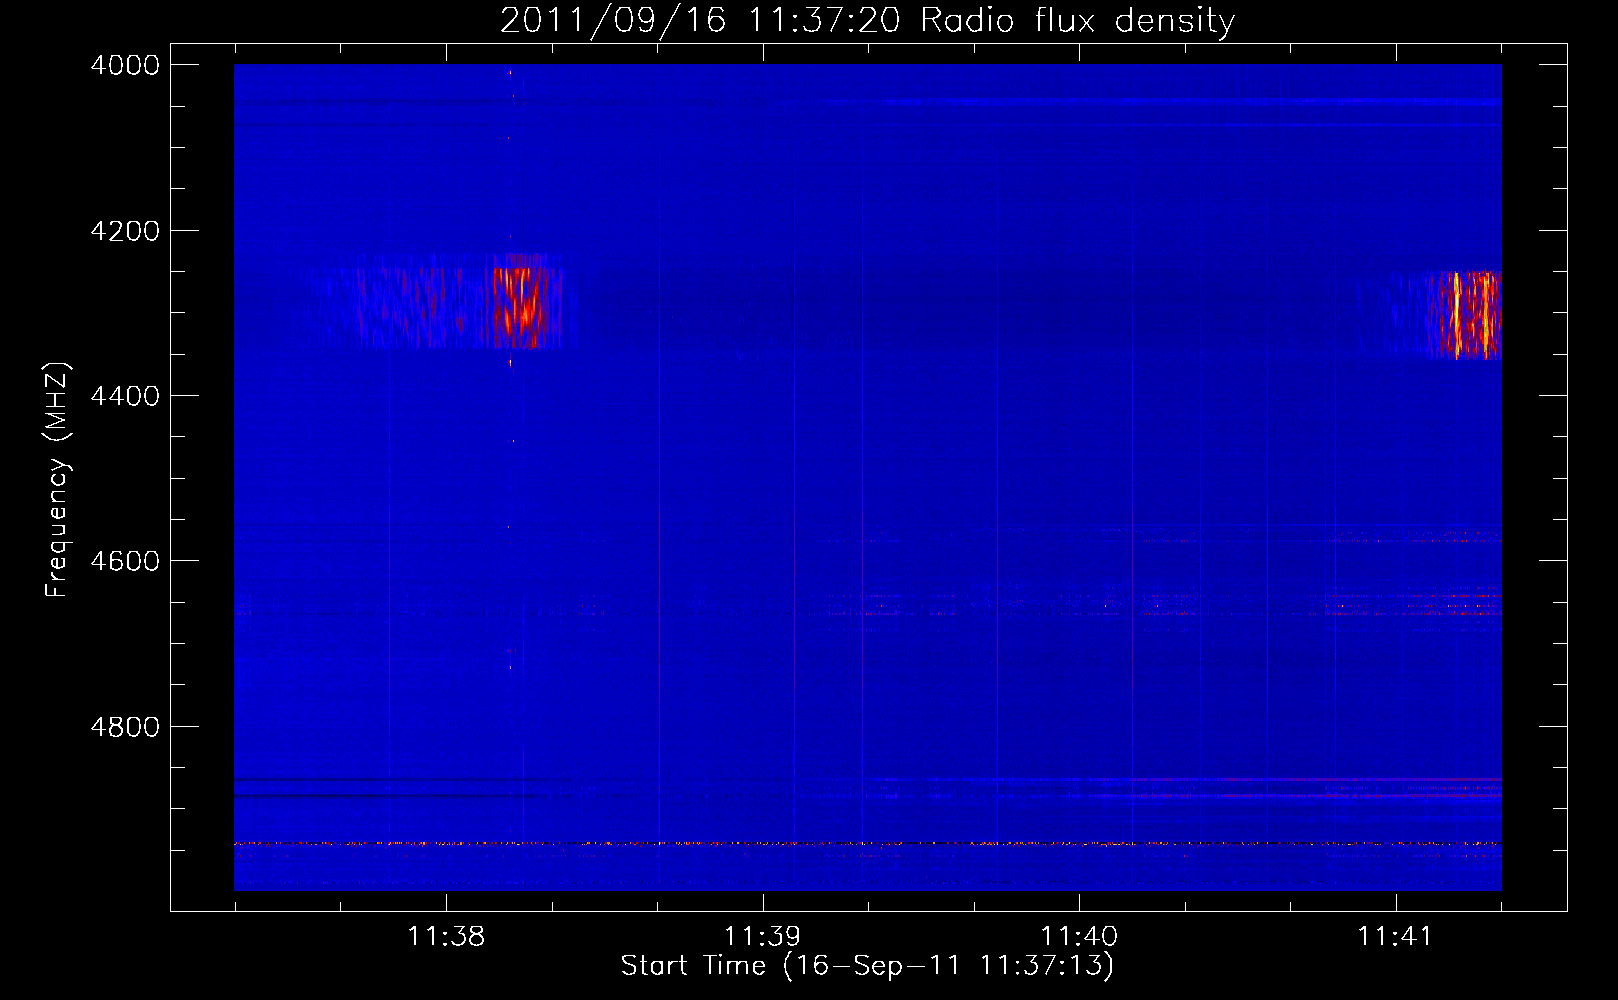Click the plot title '2011/09/16 11:37:20 Radio flux density'
The height and width of the screenshot is (1000, 1618).
coord(867,20)
